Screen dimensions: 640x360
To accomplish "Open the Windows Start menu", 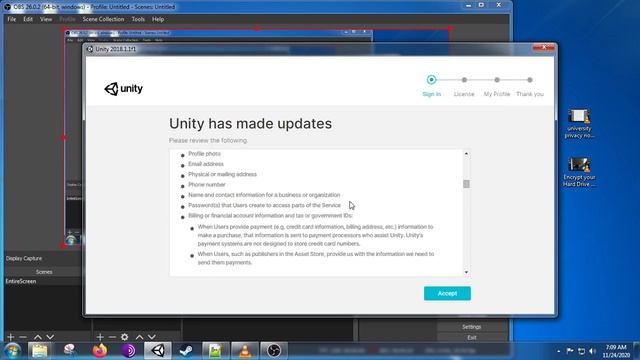I will 12,351.
